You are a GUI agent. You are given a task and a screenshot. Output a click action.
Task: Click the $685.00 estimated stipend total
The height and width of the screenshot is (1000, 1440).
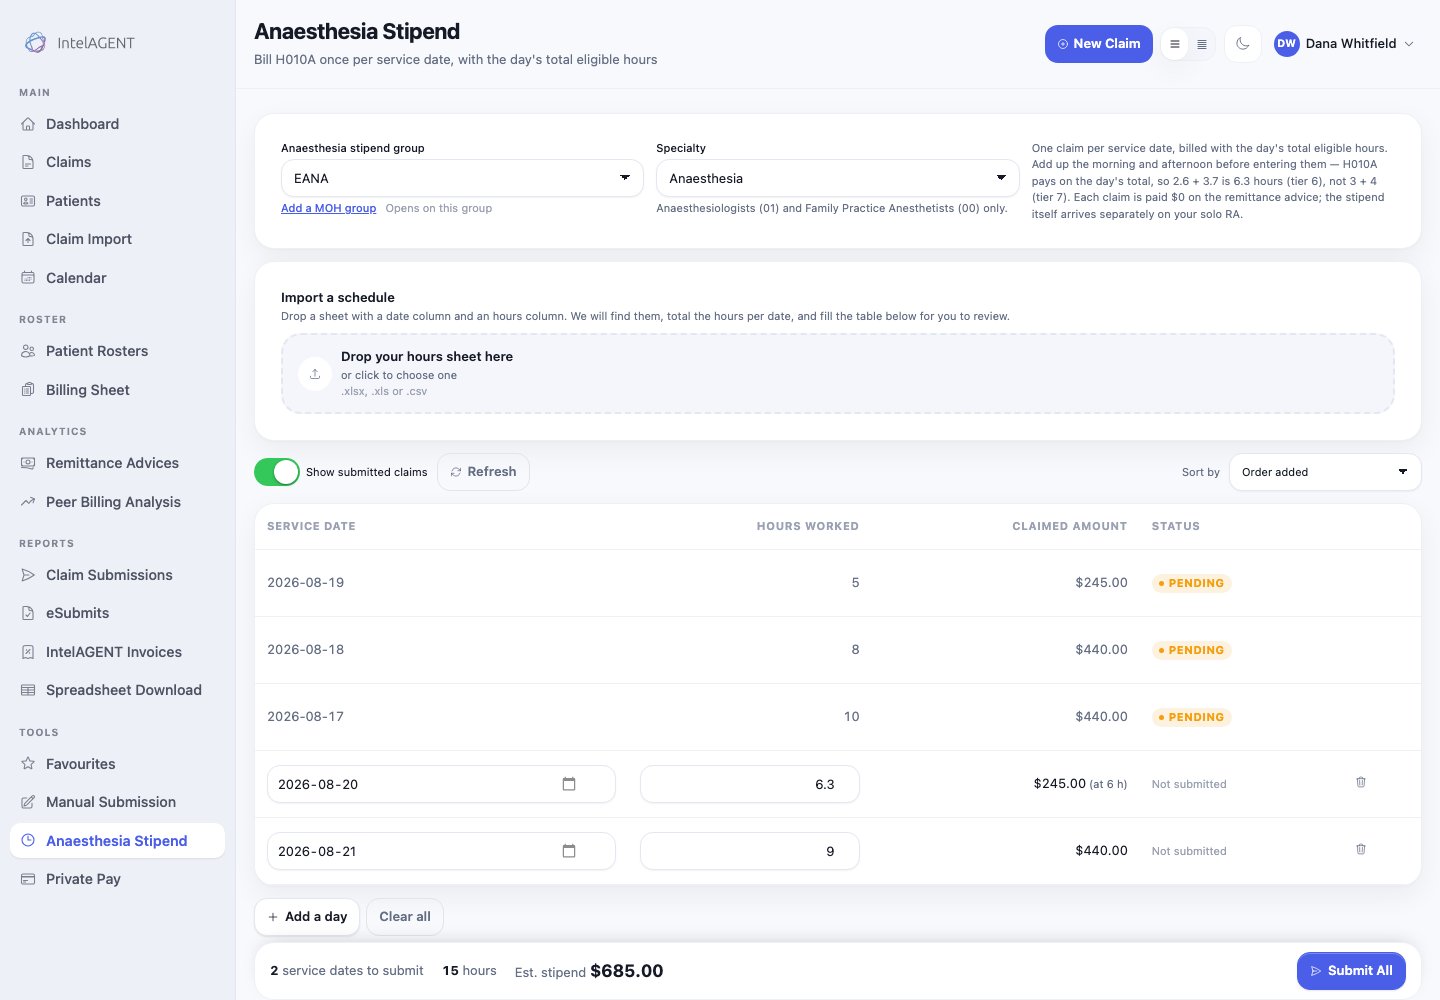coord(627,971)
